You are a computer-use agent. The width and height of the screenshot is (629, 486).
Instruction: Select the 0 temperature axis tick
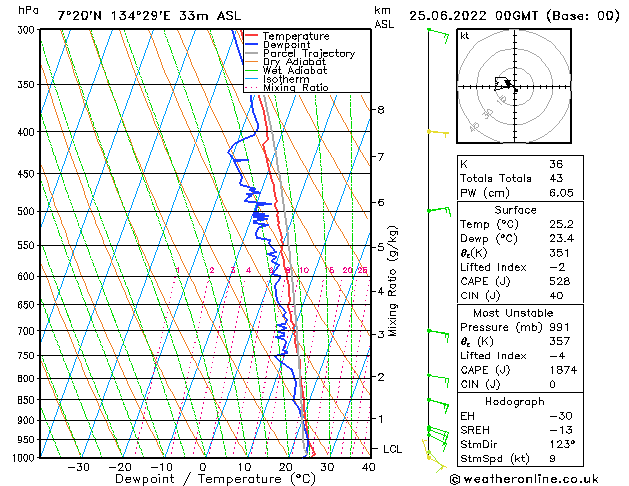(x=203, y=467)
